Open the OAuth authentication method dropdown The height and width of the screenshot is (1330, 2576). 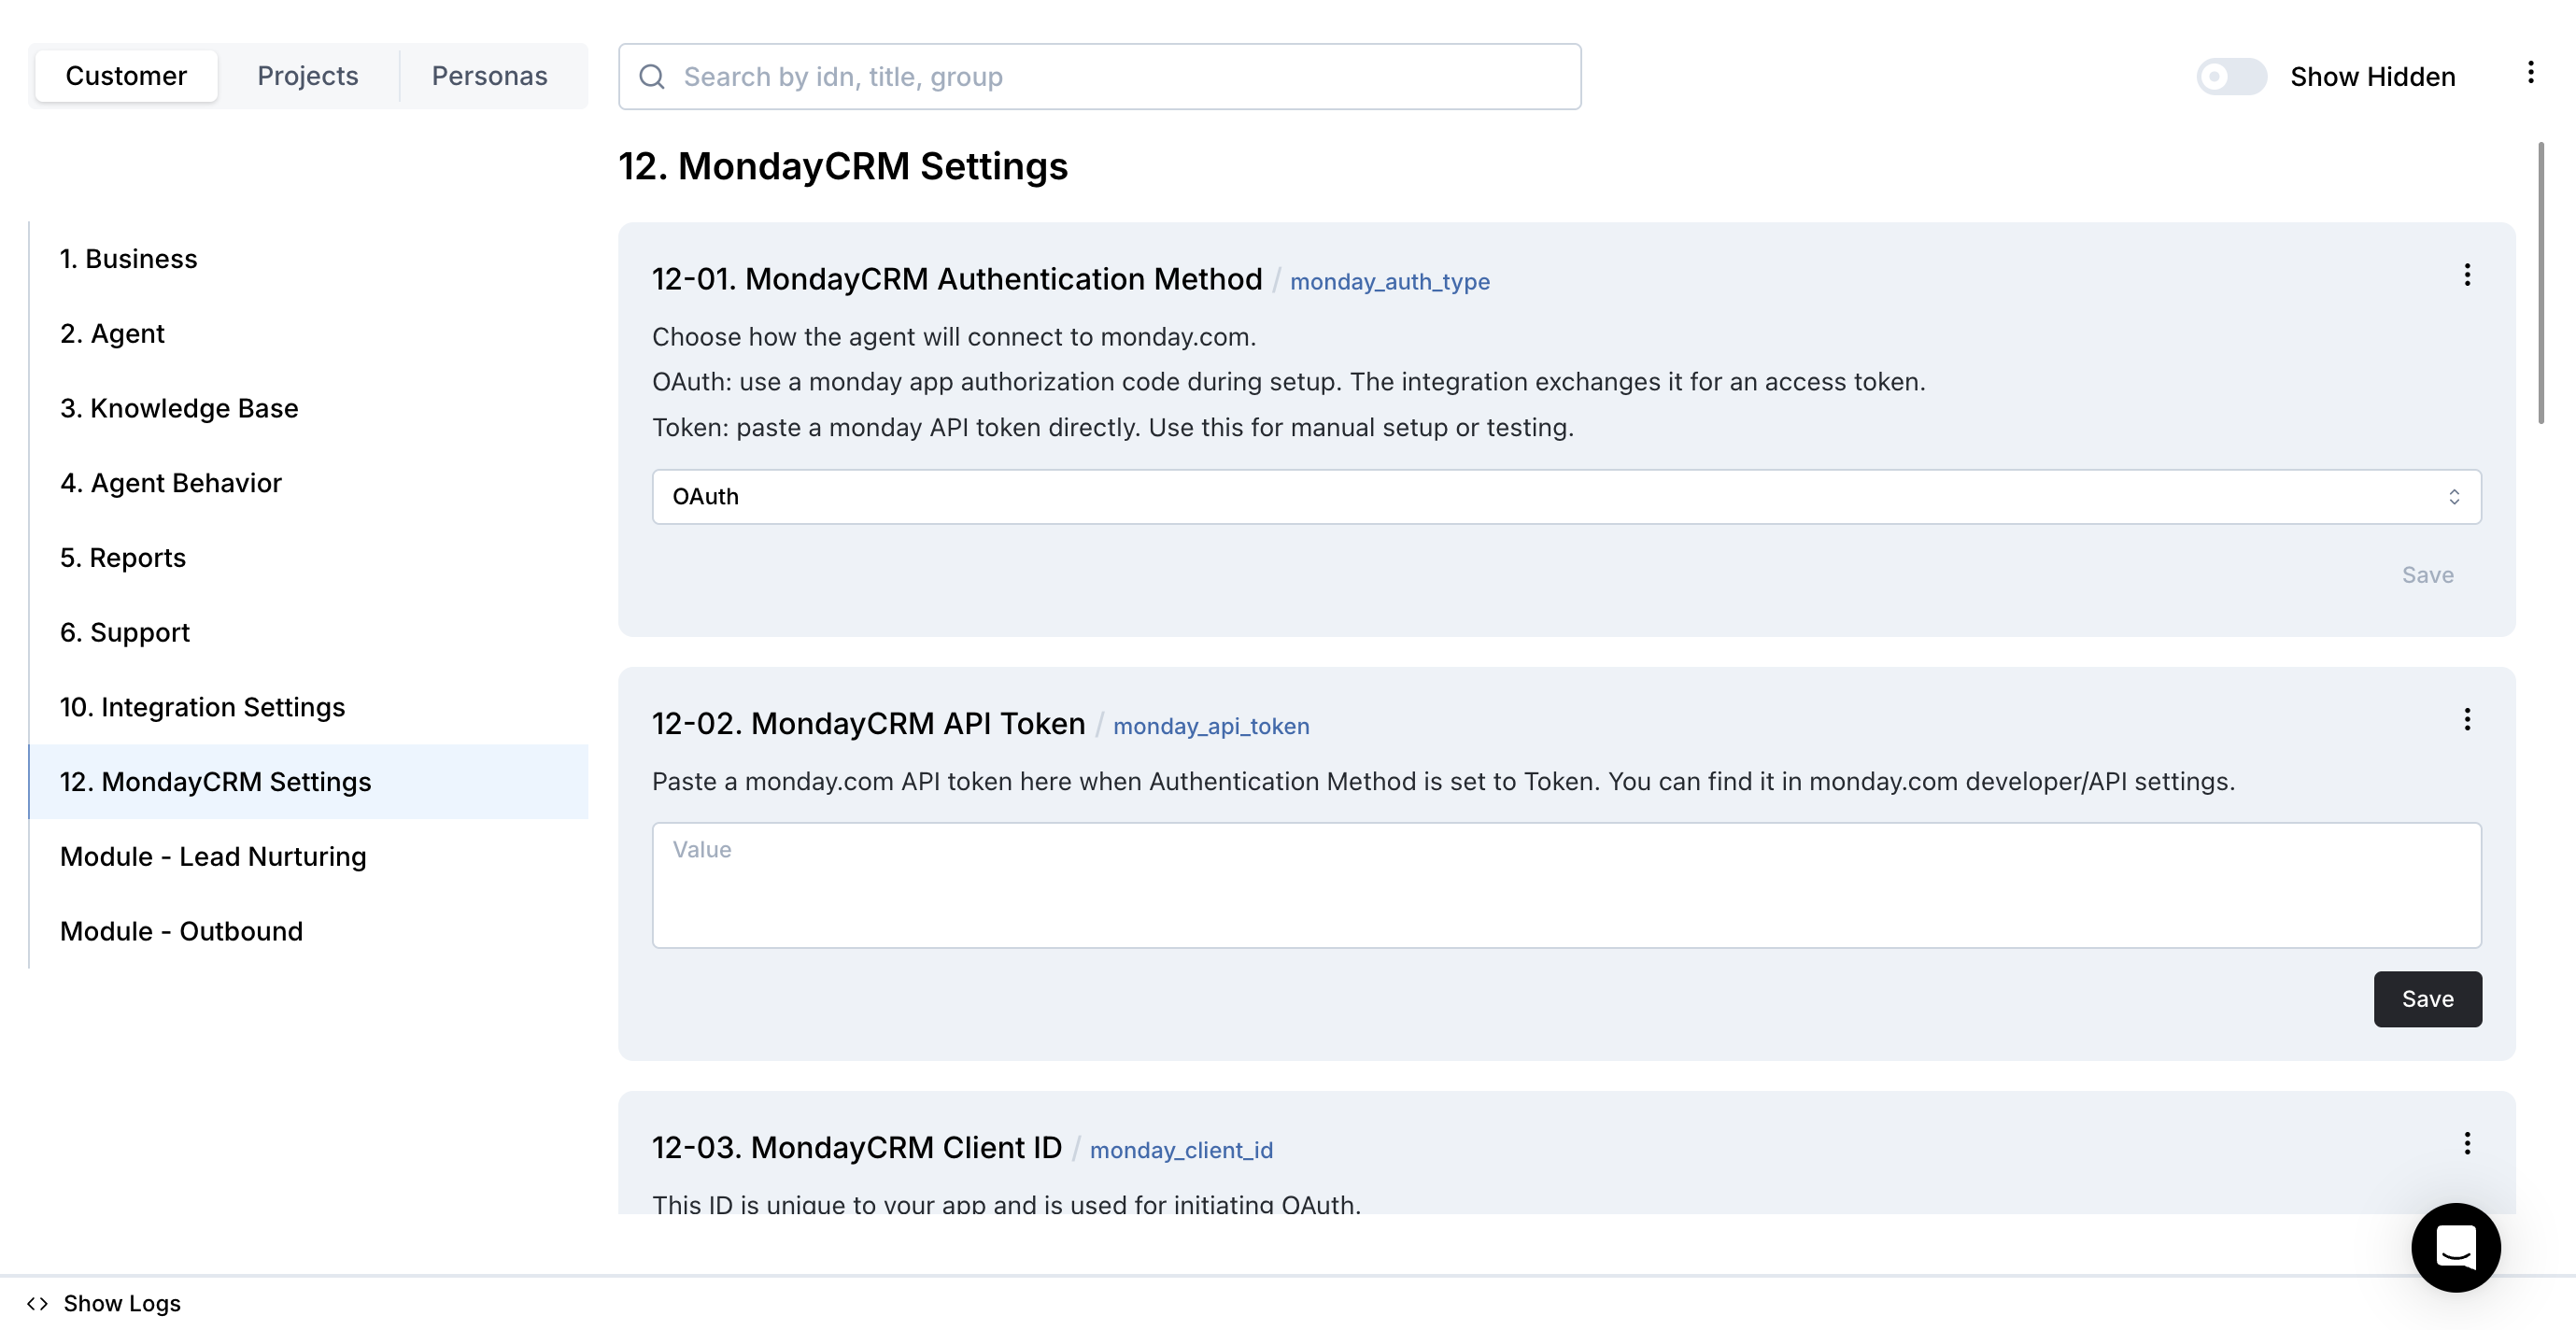(1566, 497)
